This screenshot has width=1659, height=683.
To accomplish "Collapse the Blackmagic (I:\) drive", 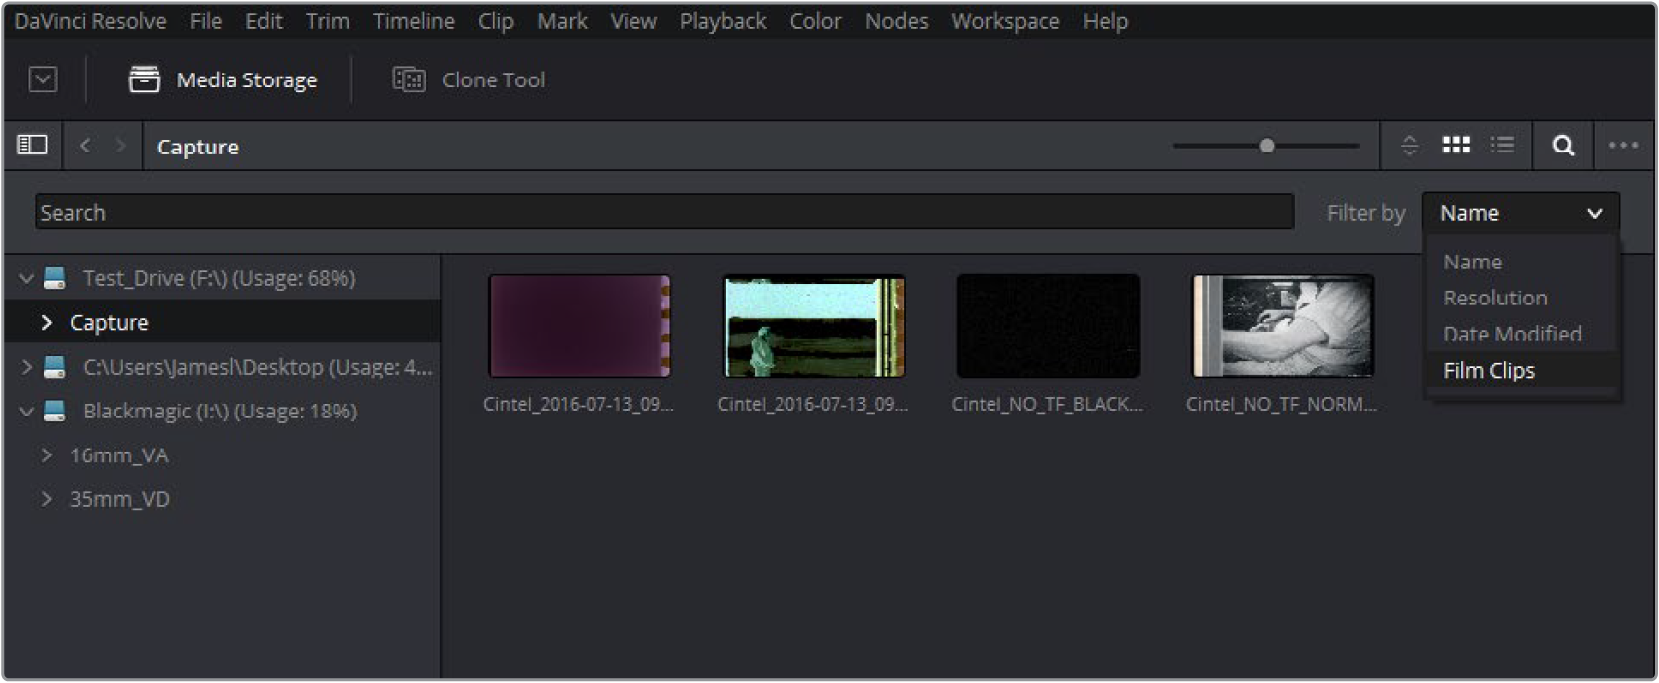I will 27,411.
